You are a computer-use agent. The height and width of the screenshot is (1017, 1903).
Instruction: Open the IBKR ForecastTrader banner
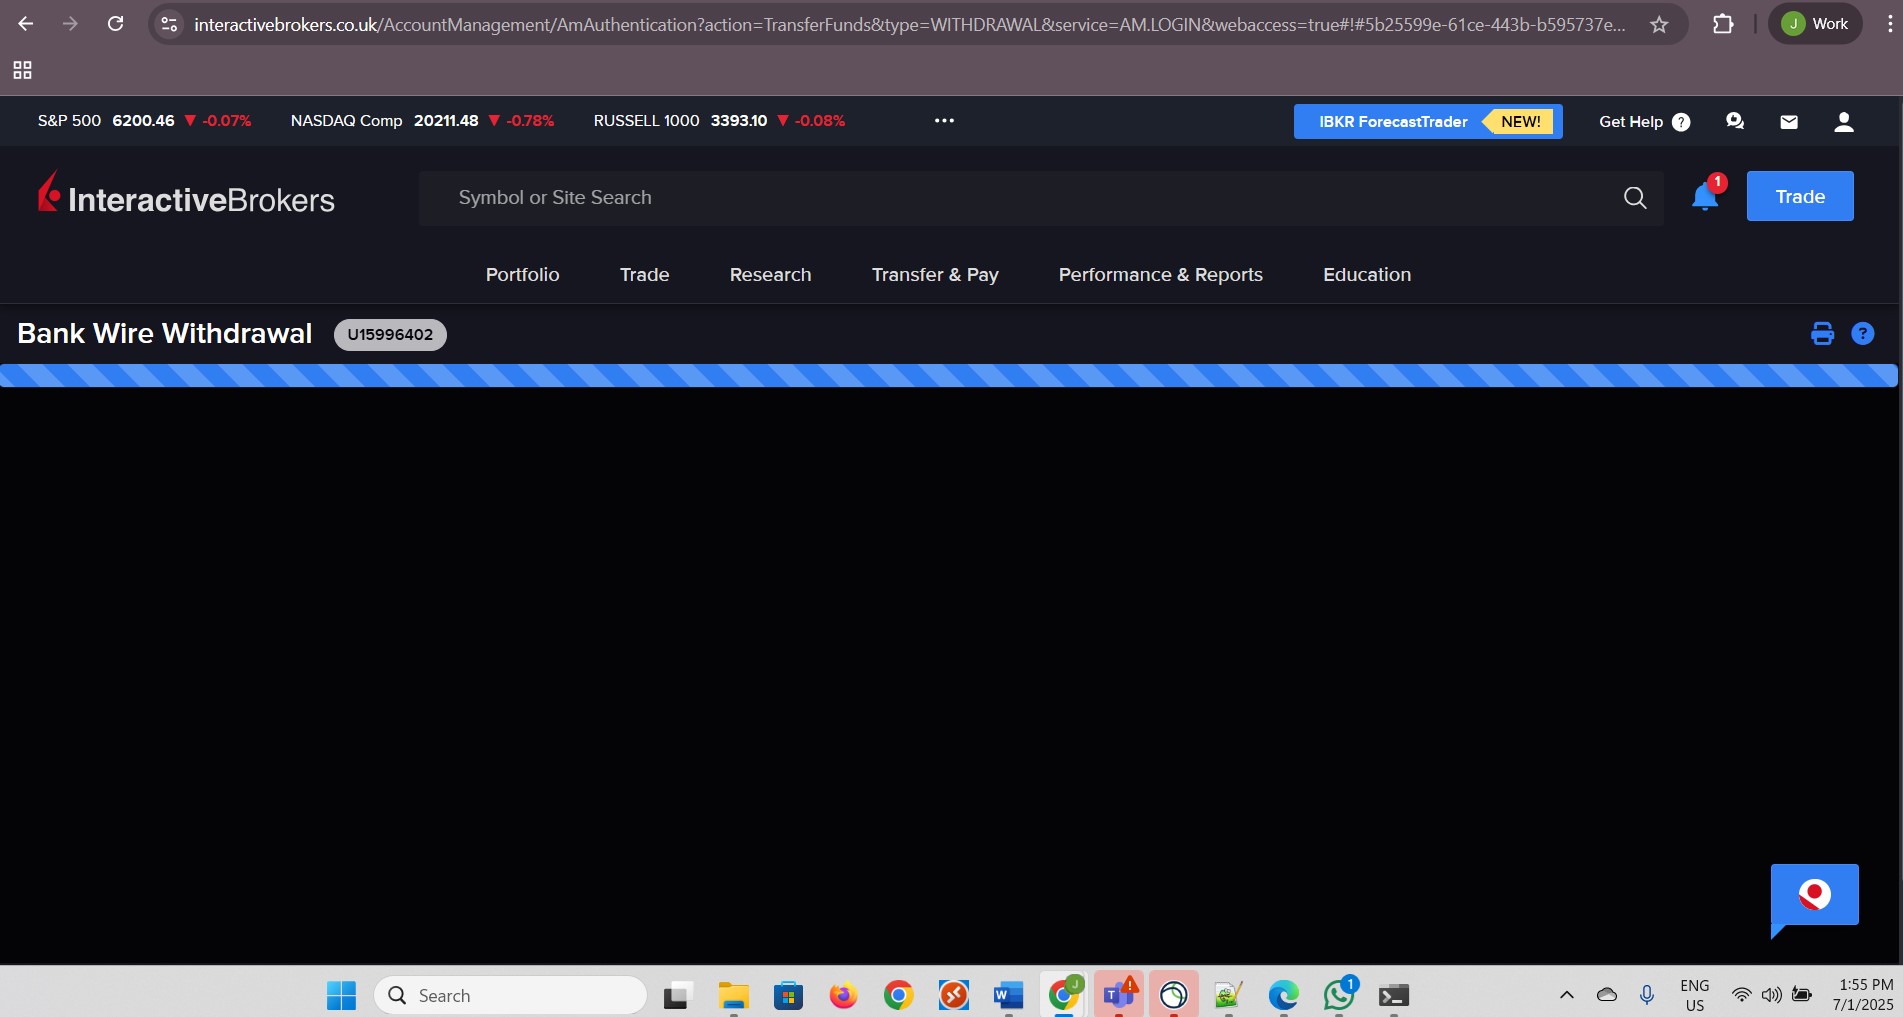click(1428, 122)
